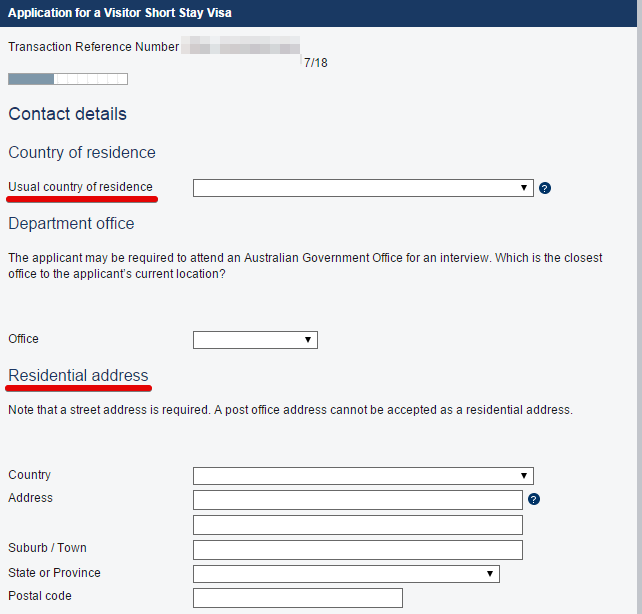This screenshot has height=614, width=642.
Task: Click the Transaction Reference Number label
Action: coord(93,47)
